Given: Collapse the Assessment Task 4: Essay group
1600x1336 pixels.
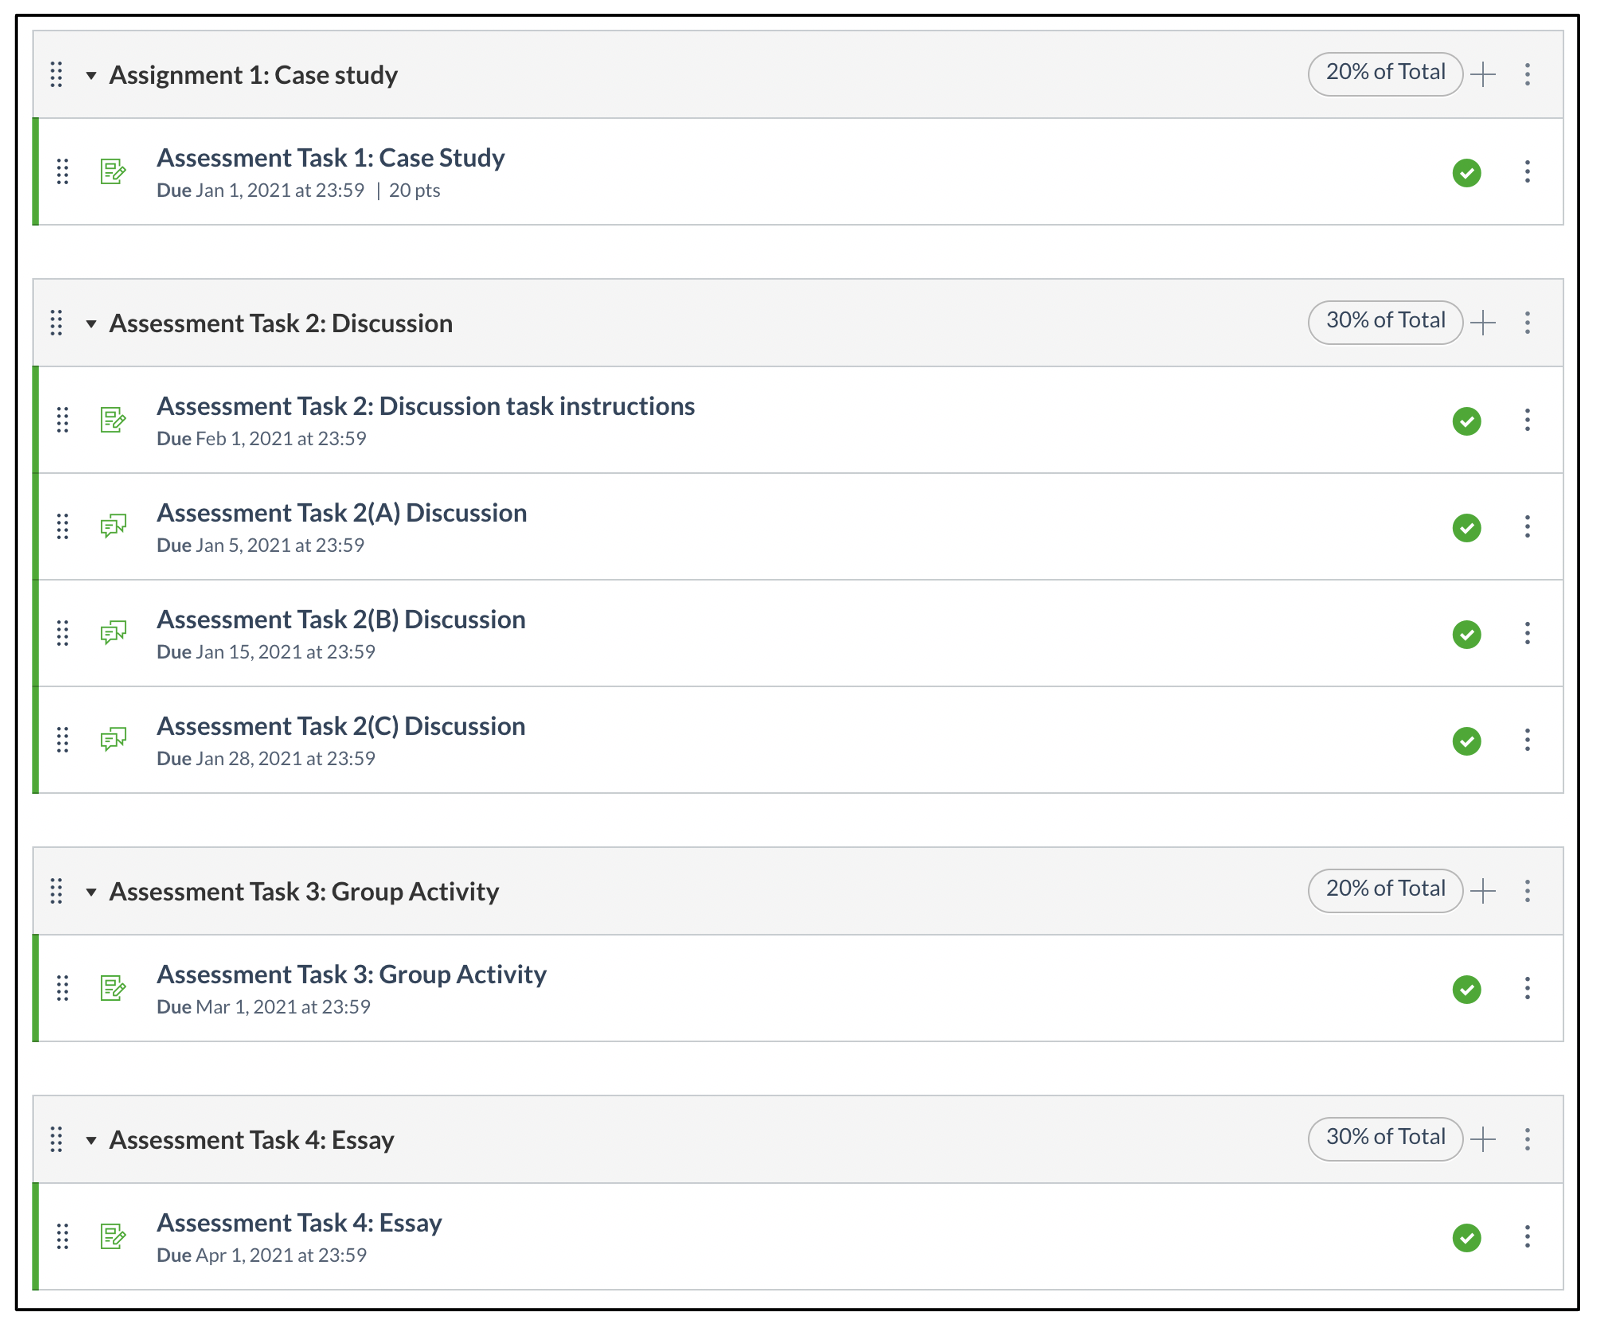Looking at the screenshot, I should coord(91,1141).
